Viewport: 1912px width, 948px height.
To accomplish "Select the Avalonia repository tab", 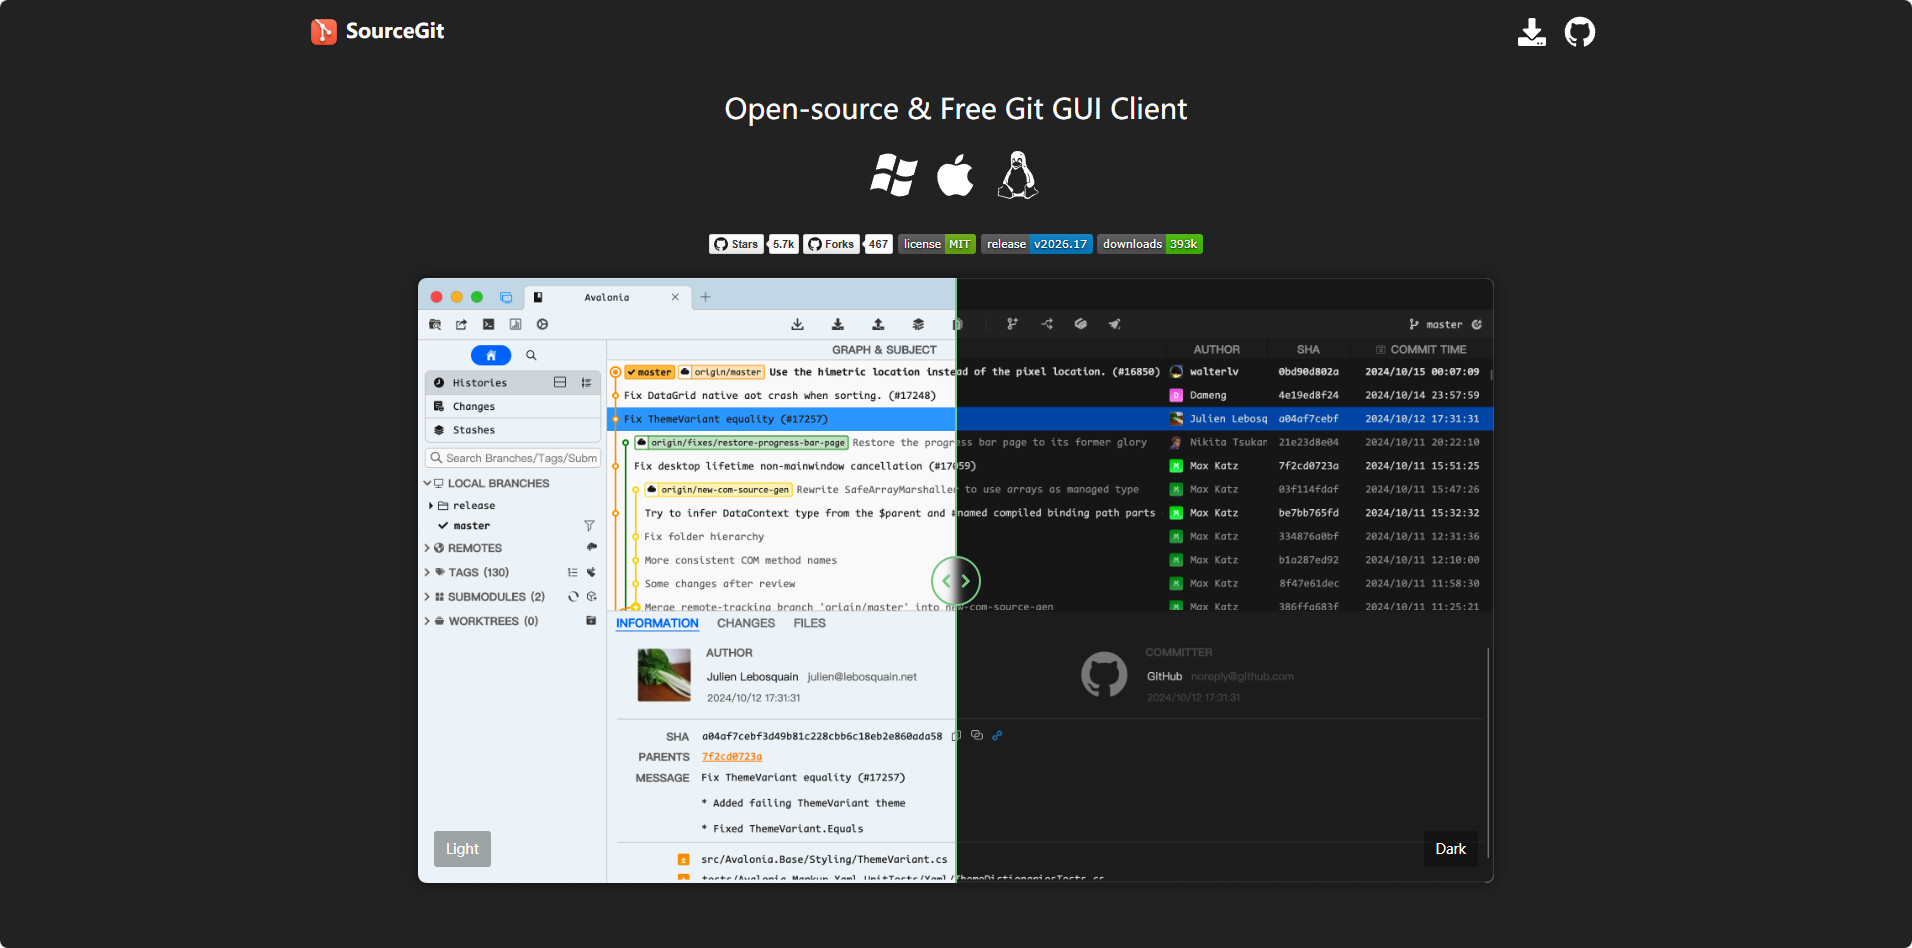I will click(x=607, y=297).
